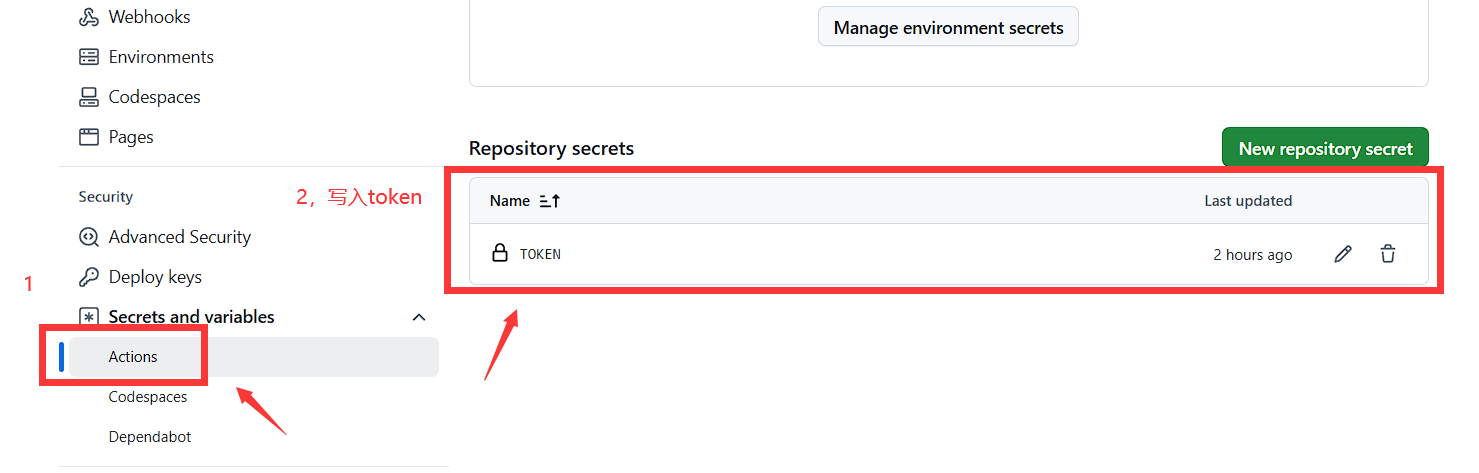Collapse the Secrets and variables chevron
Viewport: 1479px width, 473px height.
(419, 317)
